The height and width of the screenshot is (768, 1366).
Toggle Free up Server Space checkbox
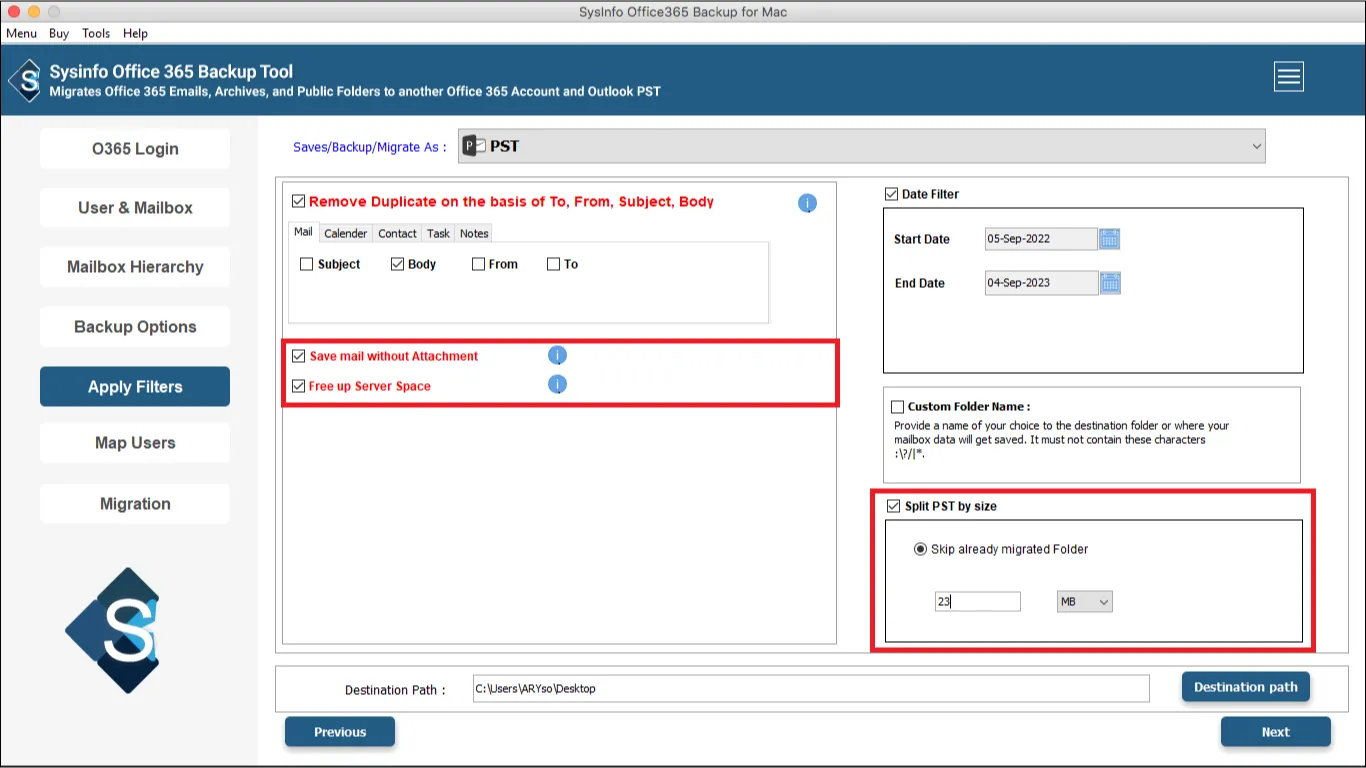click(298, 386)
